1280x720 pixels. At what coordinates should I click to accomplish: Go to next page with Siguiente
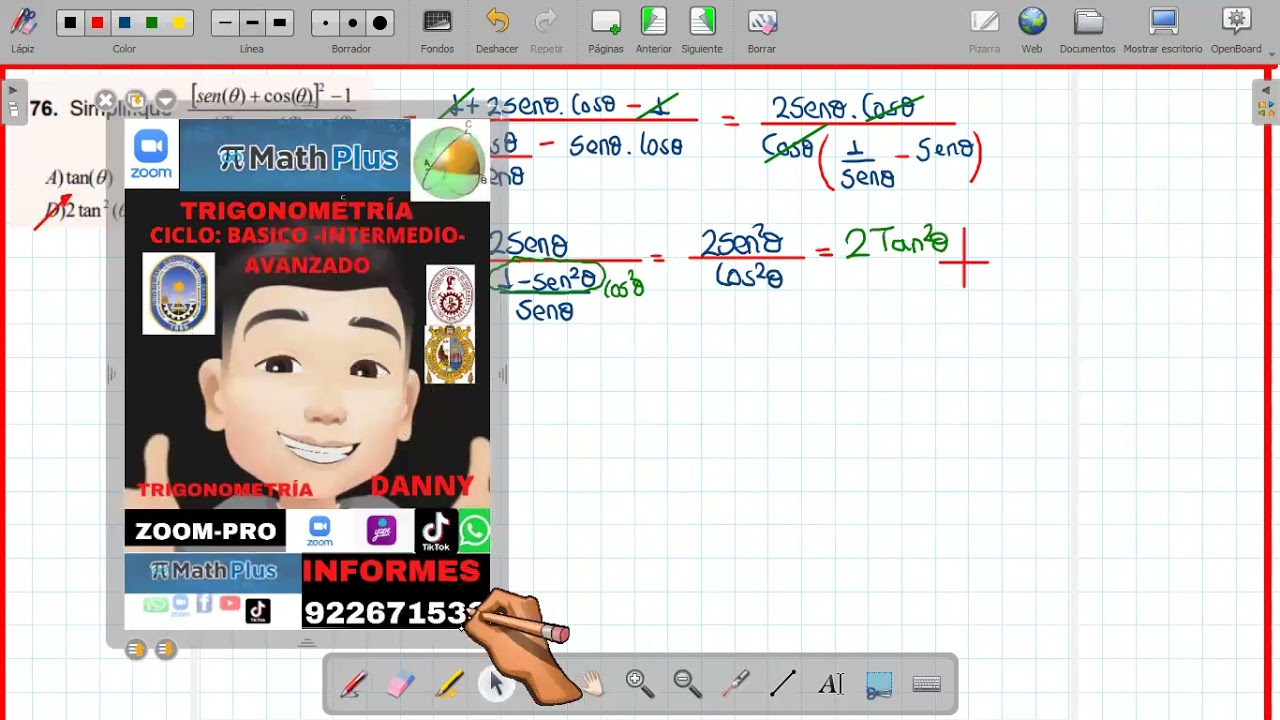[x=702, y=30]
